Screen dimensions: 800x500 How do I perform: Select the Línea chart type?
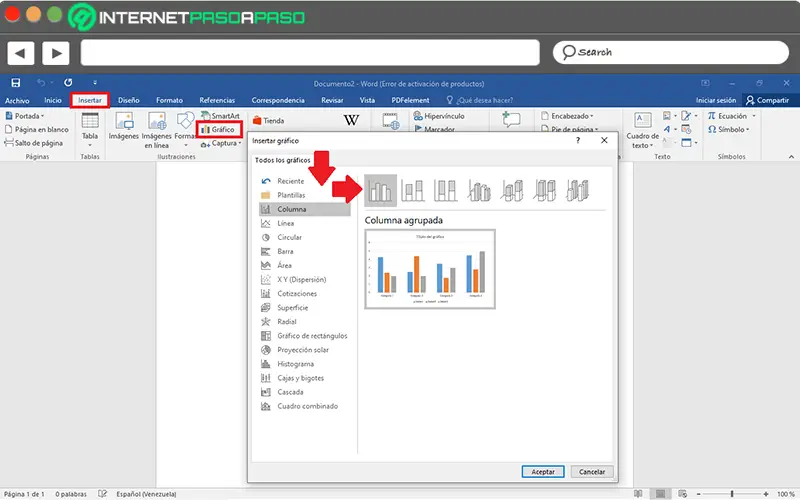(x=304, y=223)
